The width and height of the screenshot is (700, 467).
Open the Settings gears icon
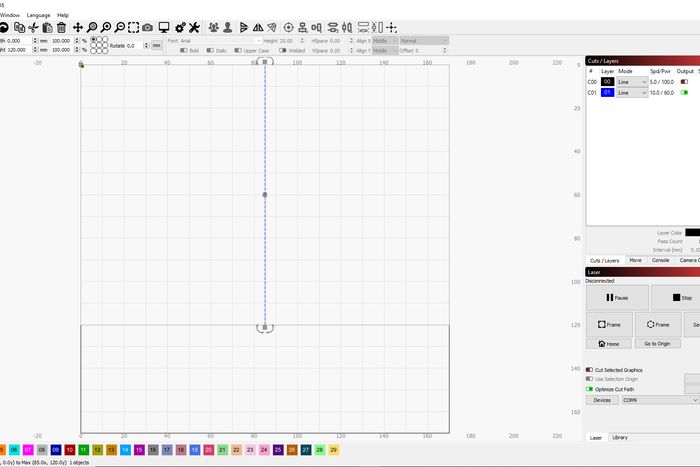[x=180, y=27]
